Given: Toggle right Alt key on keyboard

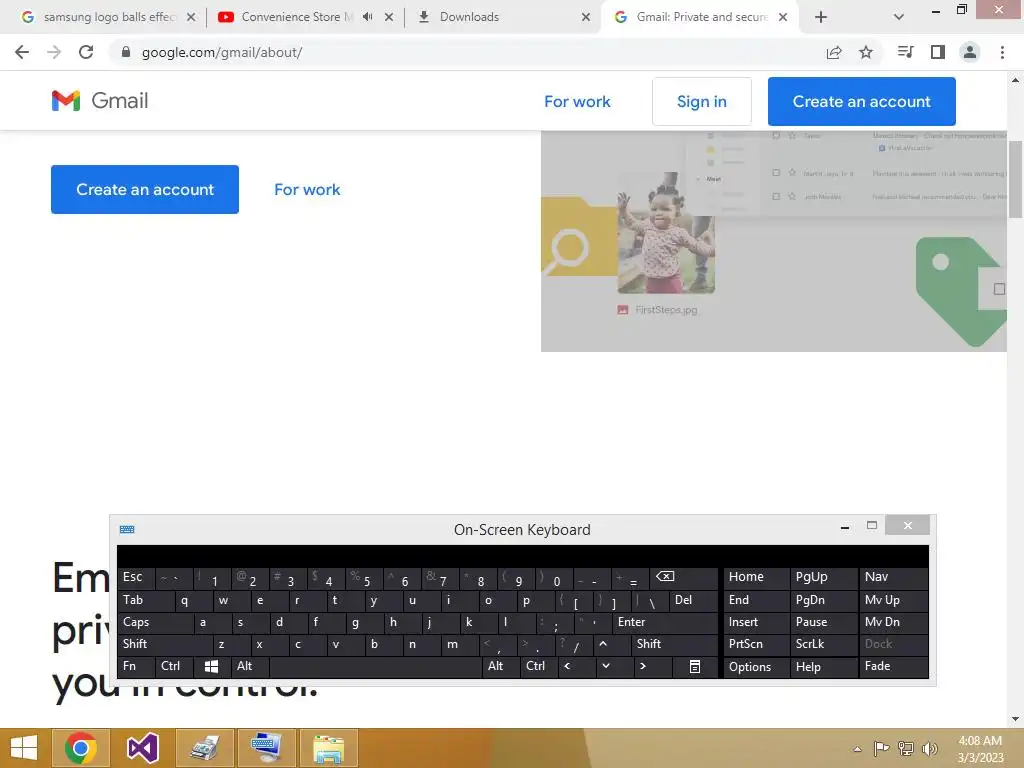Looking at the screenshot, I should pyautogui.click(x=500, y=667).
